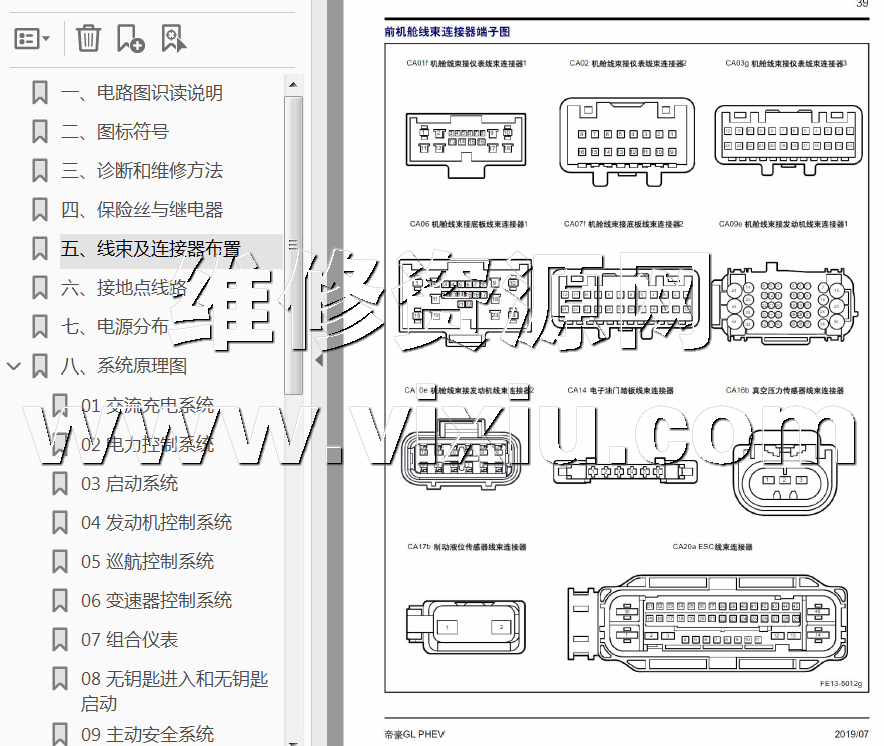
Task: Click the bookmark icon beside 二、图标符号
Action: coord(40,132)
